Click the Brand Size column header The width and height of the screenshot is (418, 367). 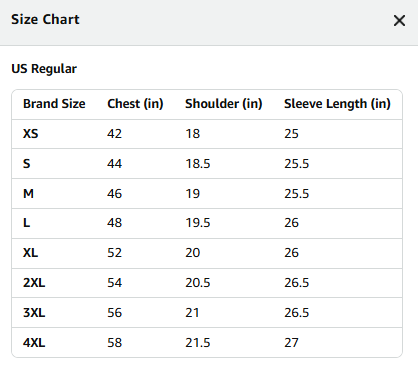(x=54, y=104)
